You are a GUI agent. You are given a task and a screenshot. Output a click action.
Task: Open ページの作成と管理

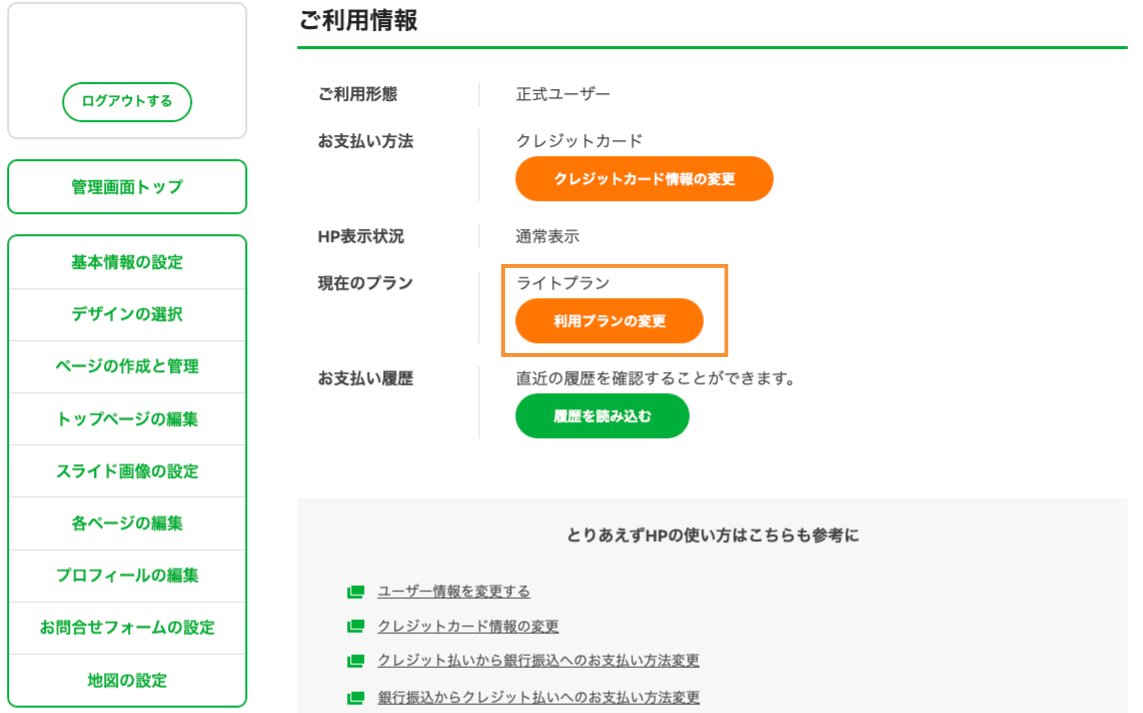126,366
